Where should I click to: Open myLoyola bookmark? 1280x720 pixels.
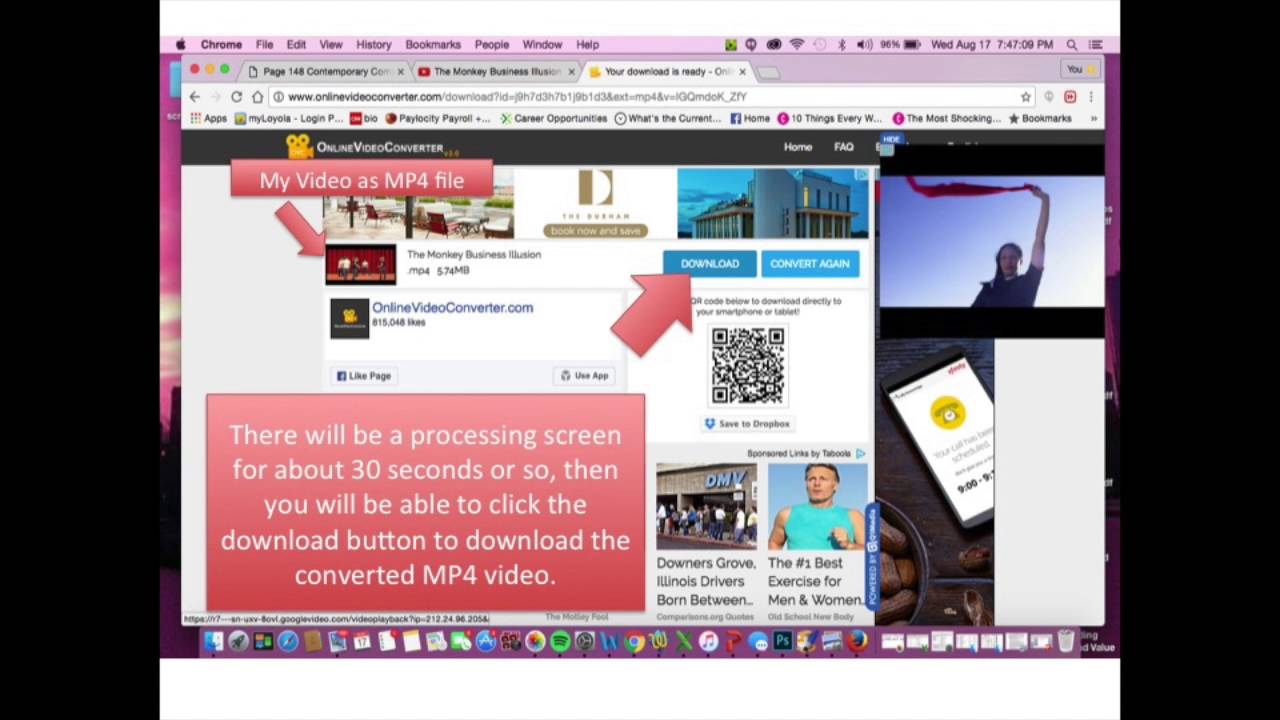point(289,118)
